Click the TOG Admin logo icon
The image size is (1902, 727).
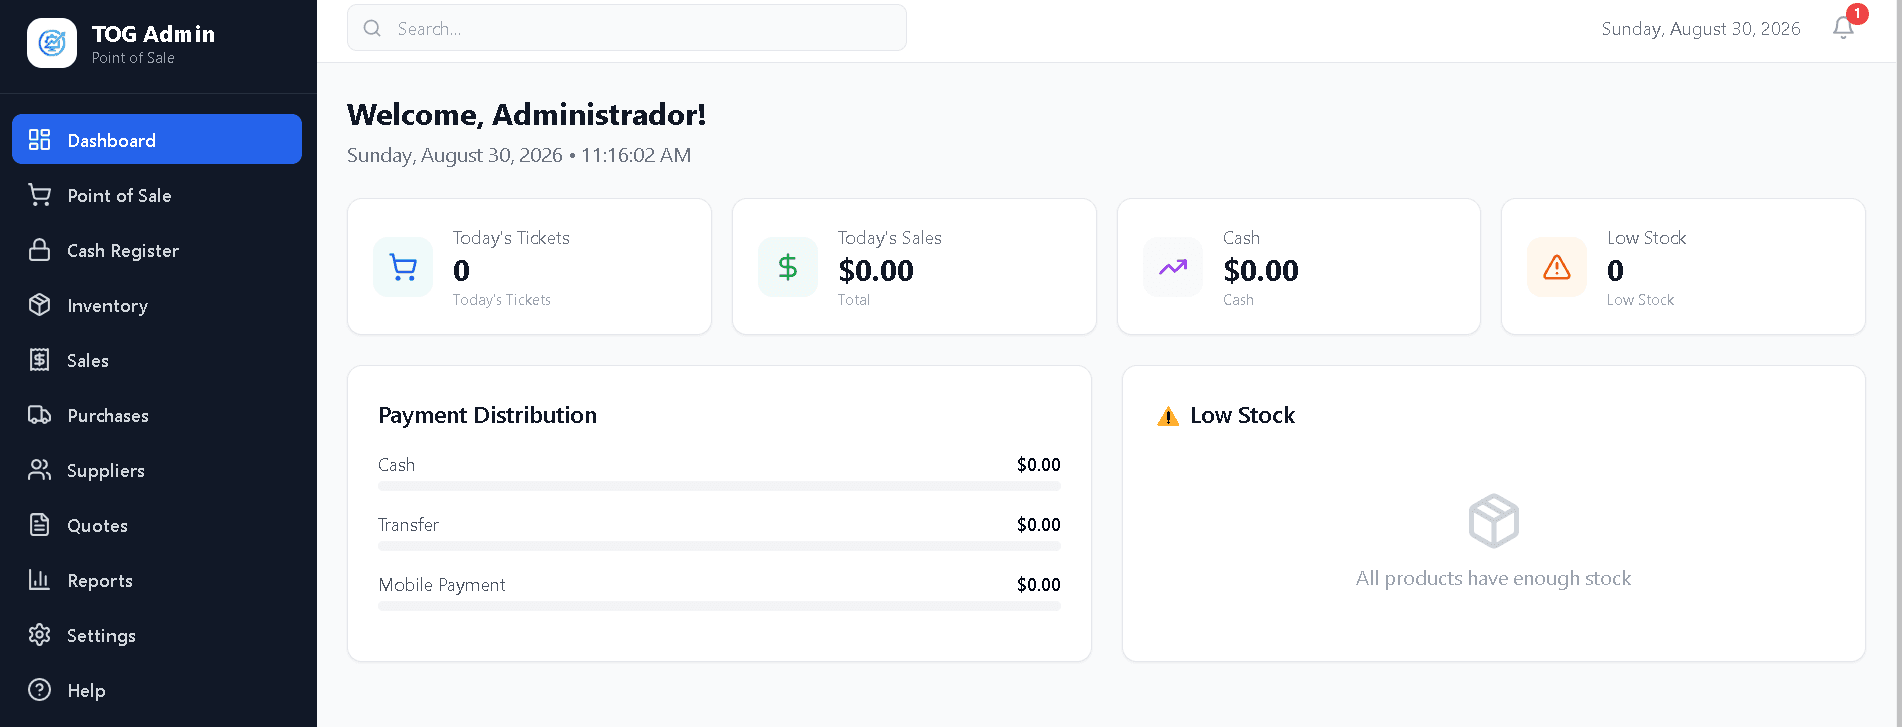point(52,43)
